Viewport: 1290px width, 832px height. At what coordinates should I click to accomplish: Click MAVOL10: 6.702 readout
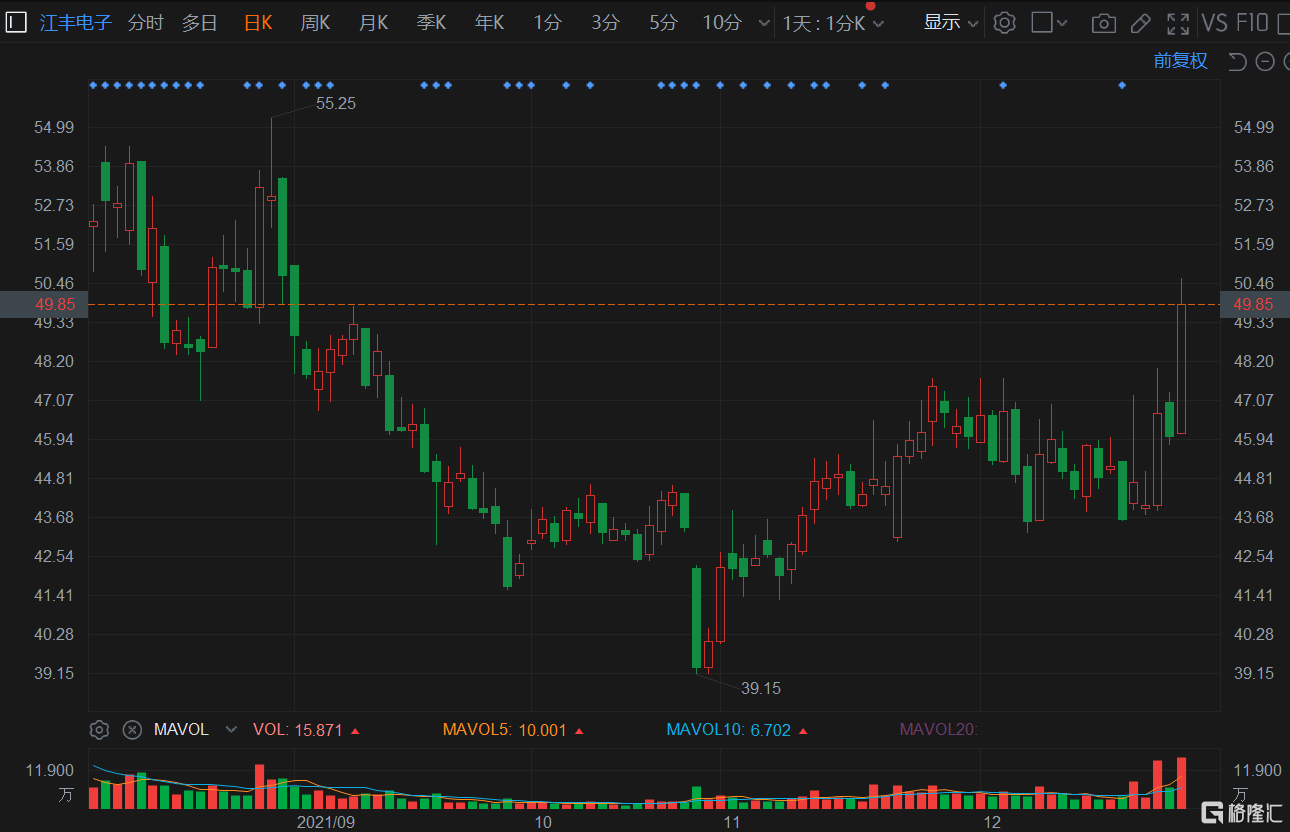[x=737, y=730]
